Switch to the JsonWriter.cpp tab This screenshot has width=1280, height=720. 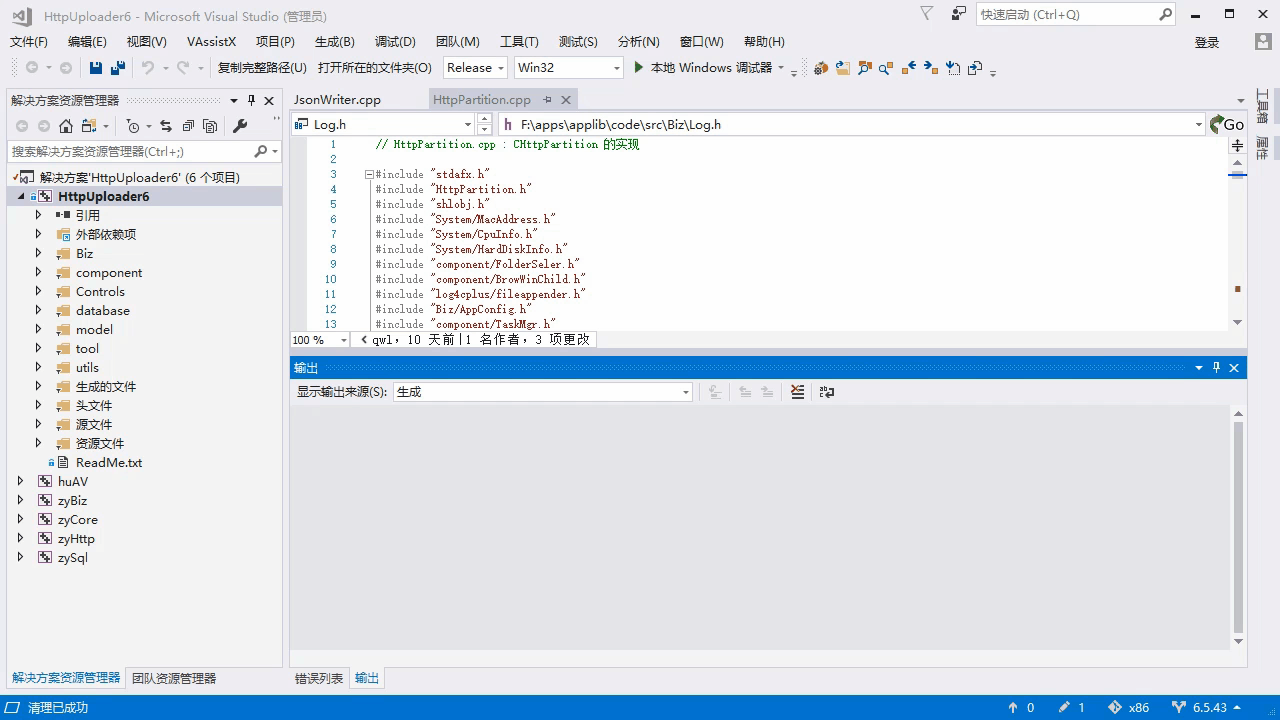tap(337, 100)
